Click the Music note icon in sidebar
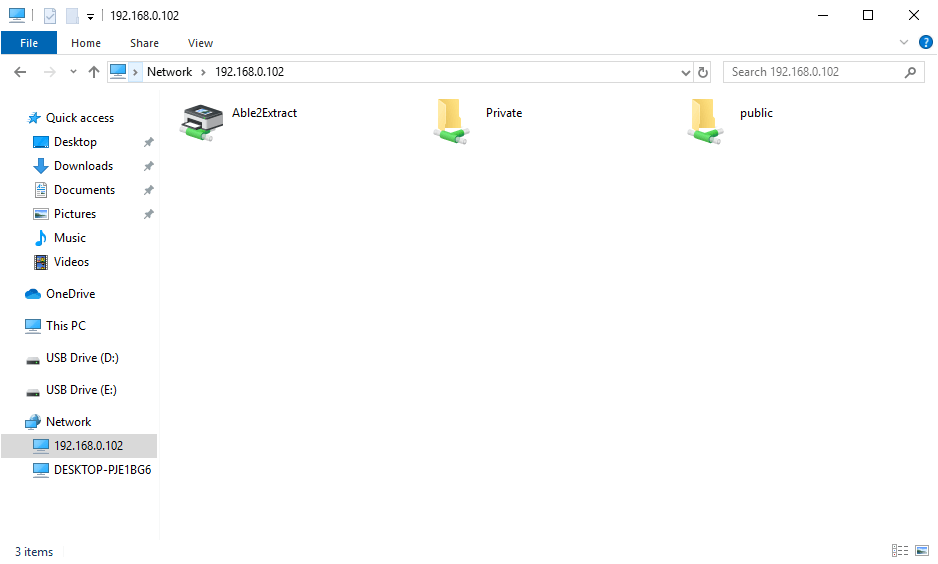This screenshot has width=938, height=564. coord(41,238)
